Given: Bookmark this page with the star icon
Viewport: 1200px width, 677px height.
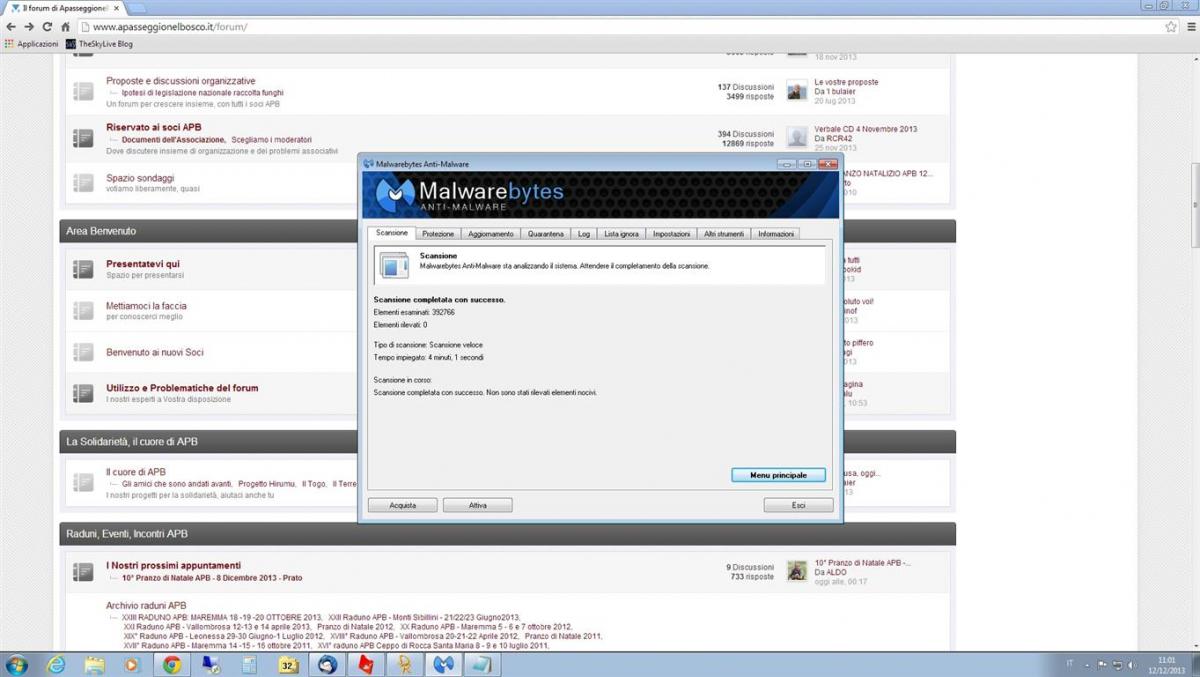Looking at the screenshot, I should (1170, 27).
